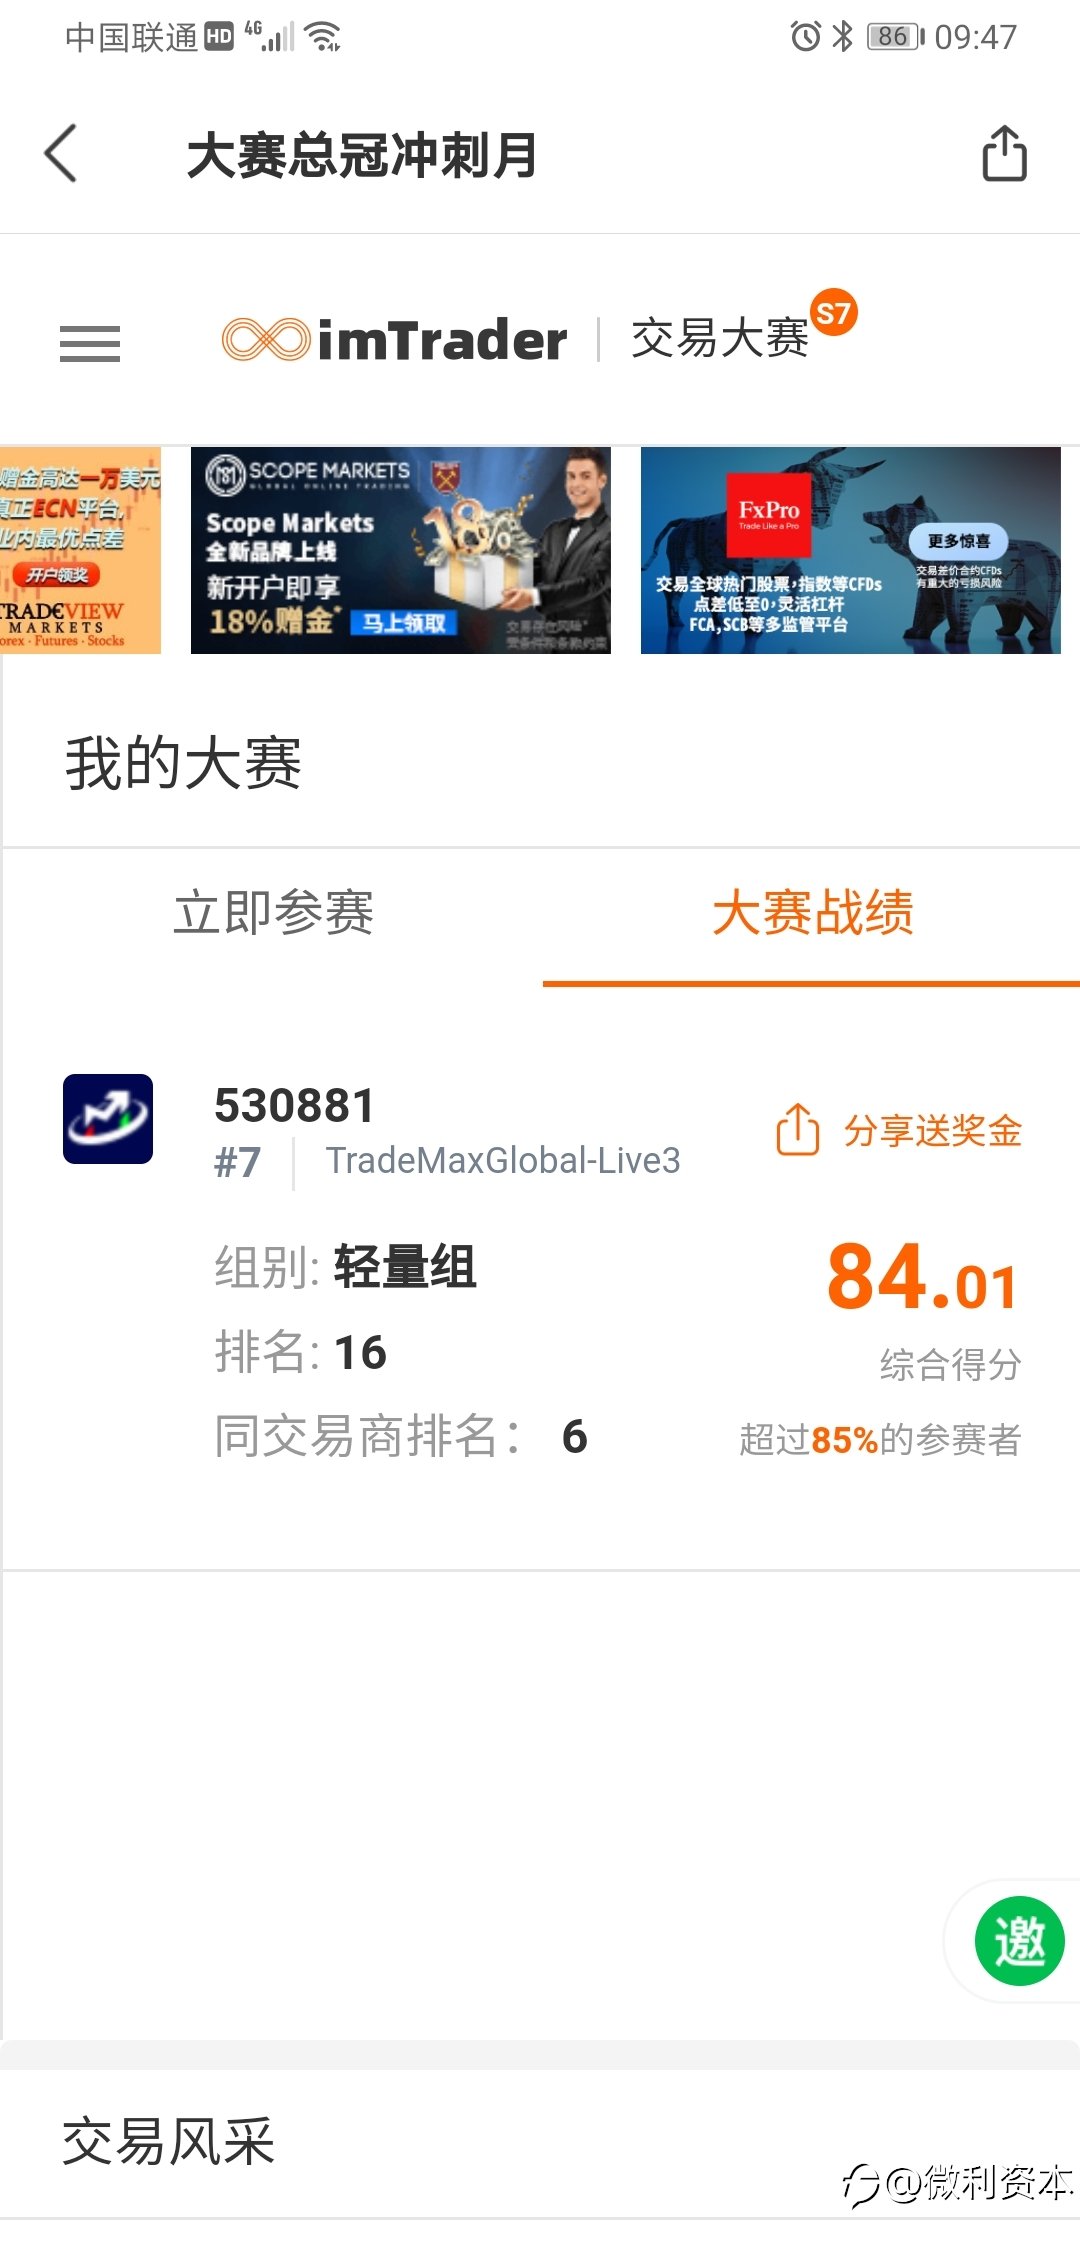This screenshot has height=2244, width=1080.
Task: Open the 交易大赛 title text
Action: tap(720, 338)
